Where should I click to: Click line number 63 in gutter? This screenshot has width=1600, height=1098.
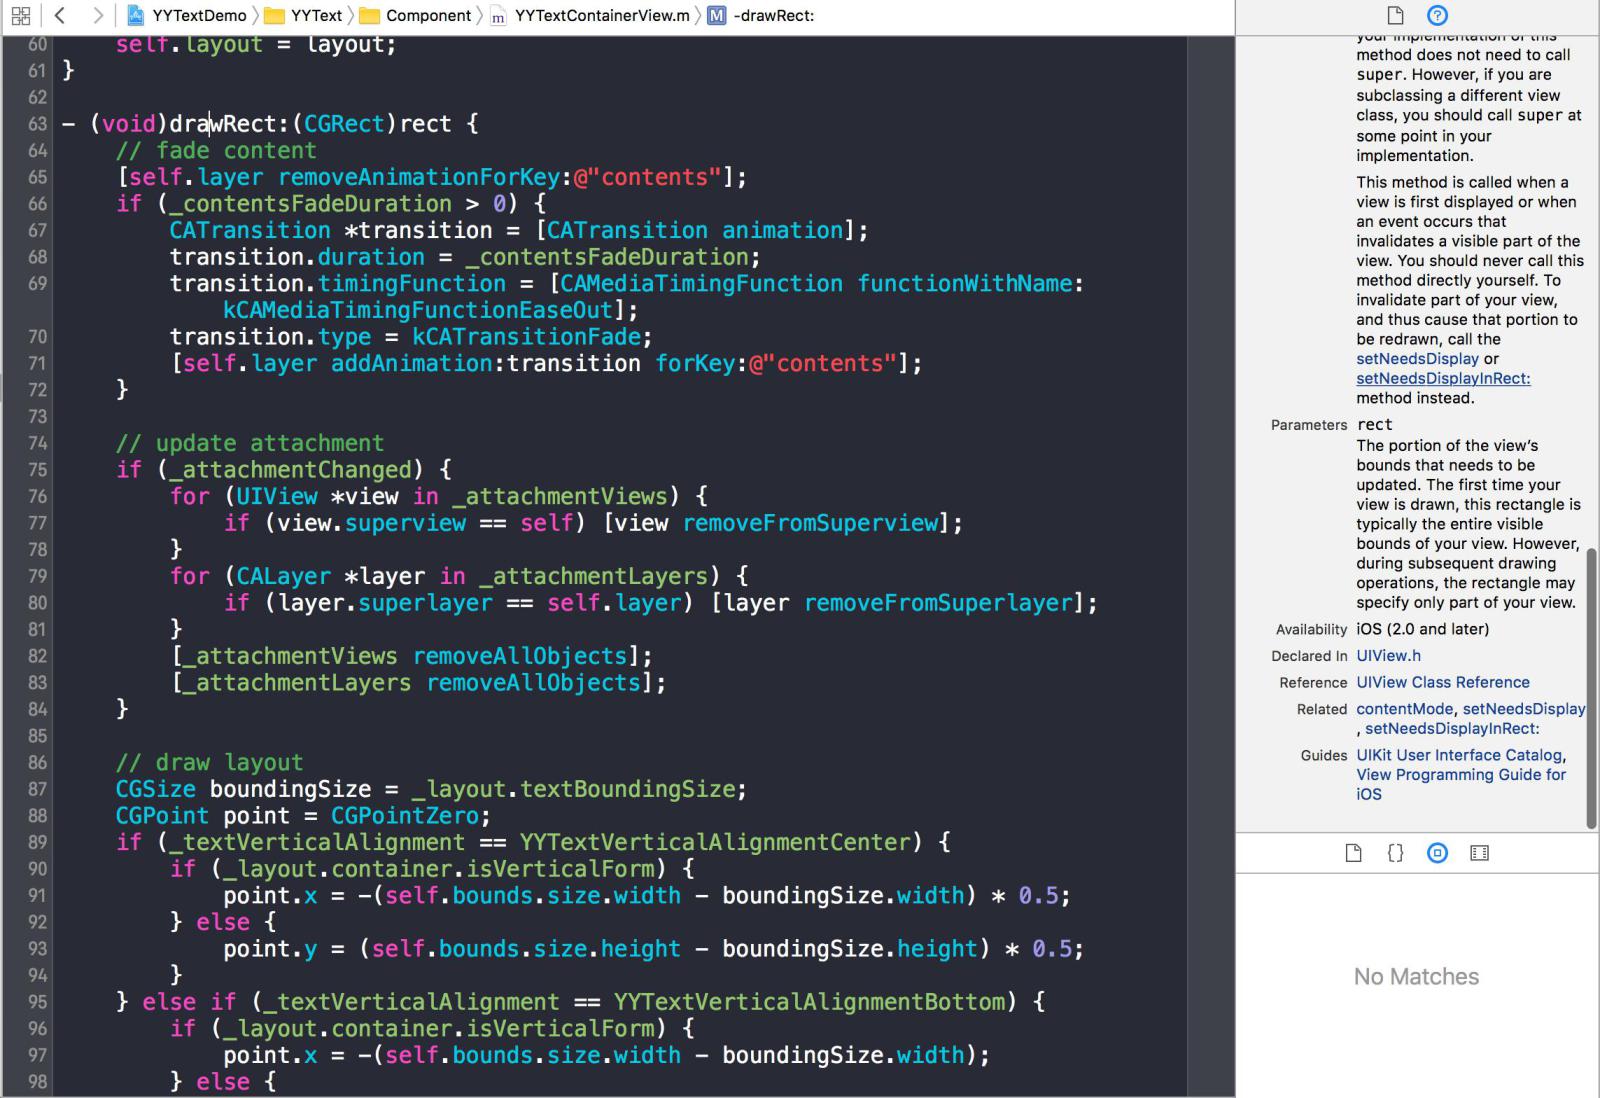[37, 124]
